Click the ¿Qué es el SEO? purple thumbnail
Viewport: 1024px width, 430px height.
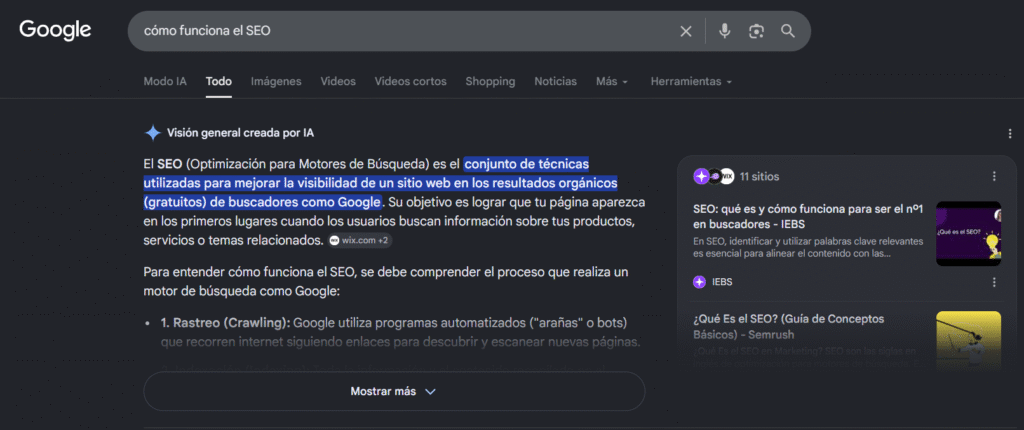(x=968, y=233)
